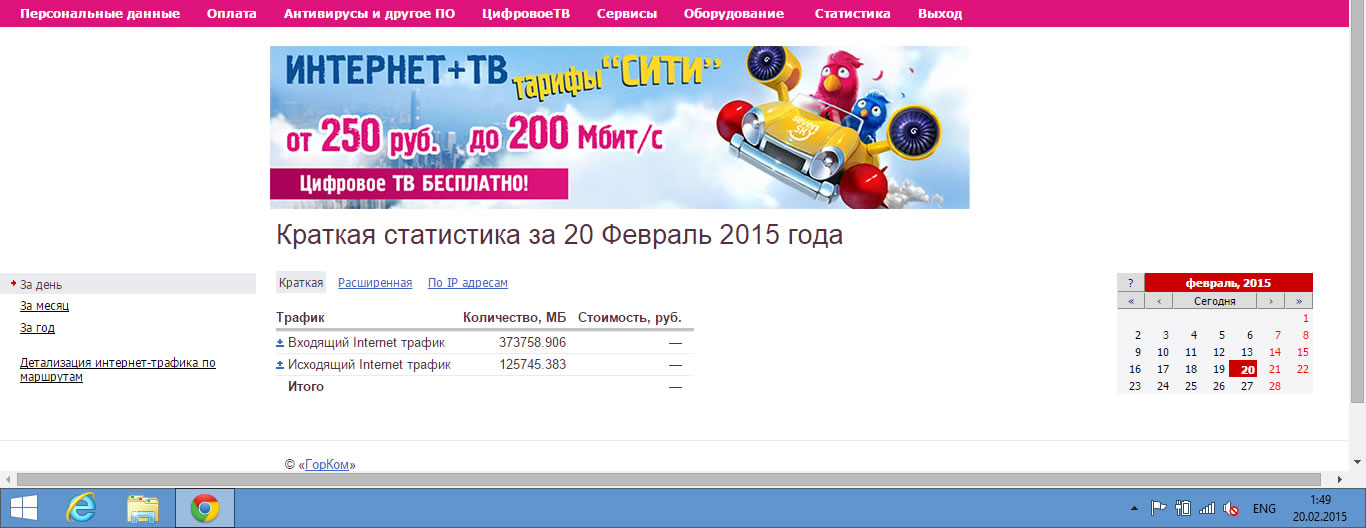Click Входящий Internet трафик row label
Viewport: 1366px width, 528px height.
(x=369, y=342)
